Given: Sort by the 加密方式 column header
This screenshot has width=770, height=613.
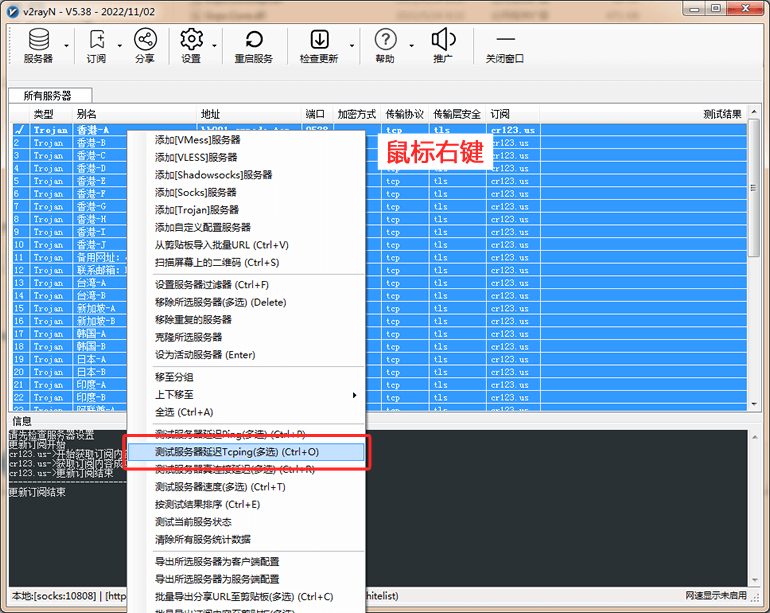Looking at the screenshot, I should tap(357, 114).
